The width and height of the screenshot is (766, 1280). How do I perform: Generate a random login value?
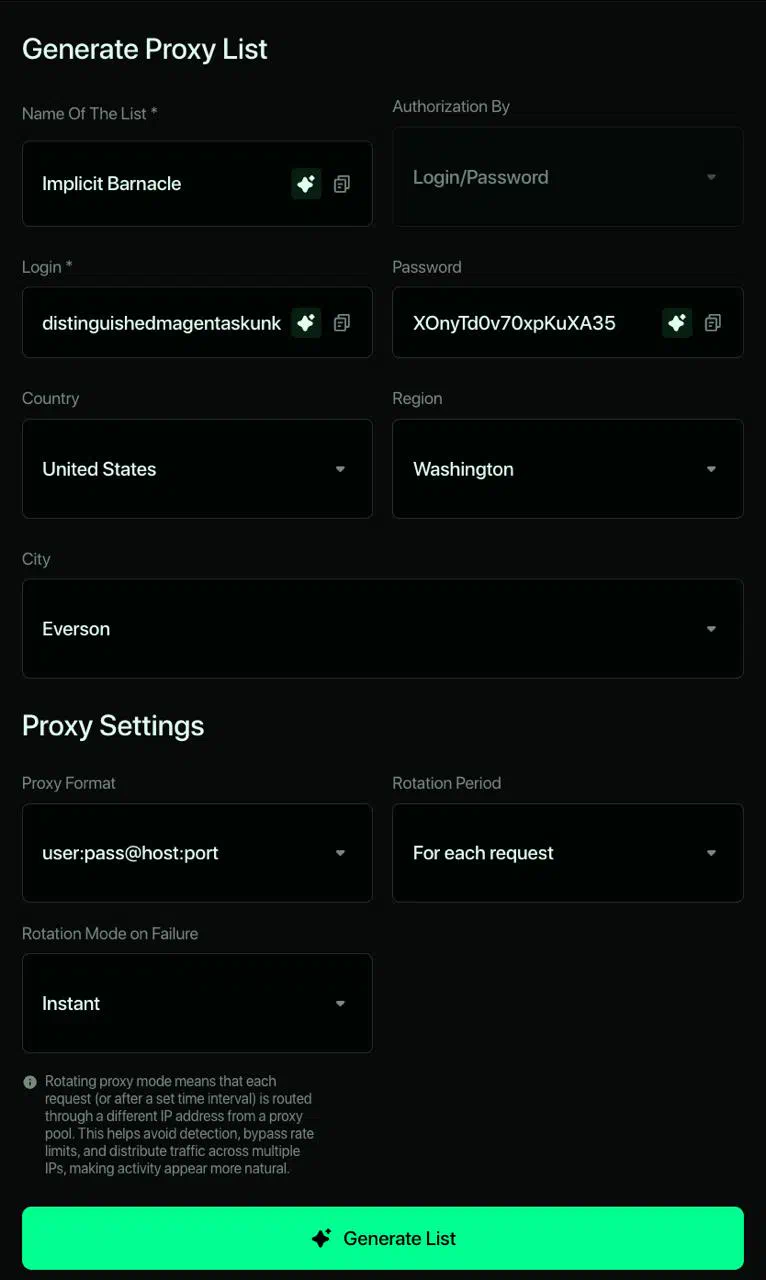(306, 322)
